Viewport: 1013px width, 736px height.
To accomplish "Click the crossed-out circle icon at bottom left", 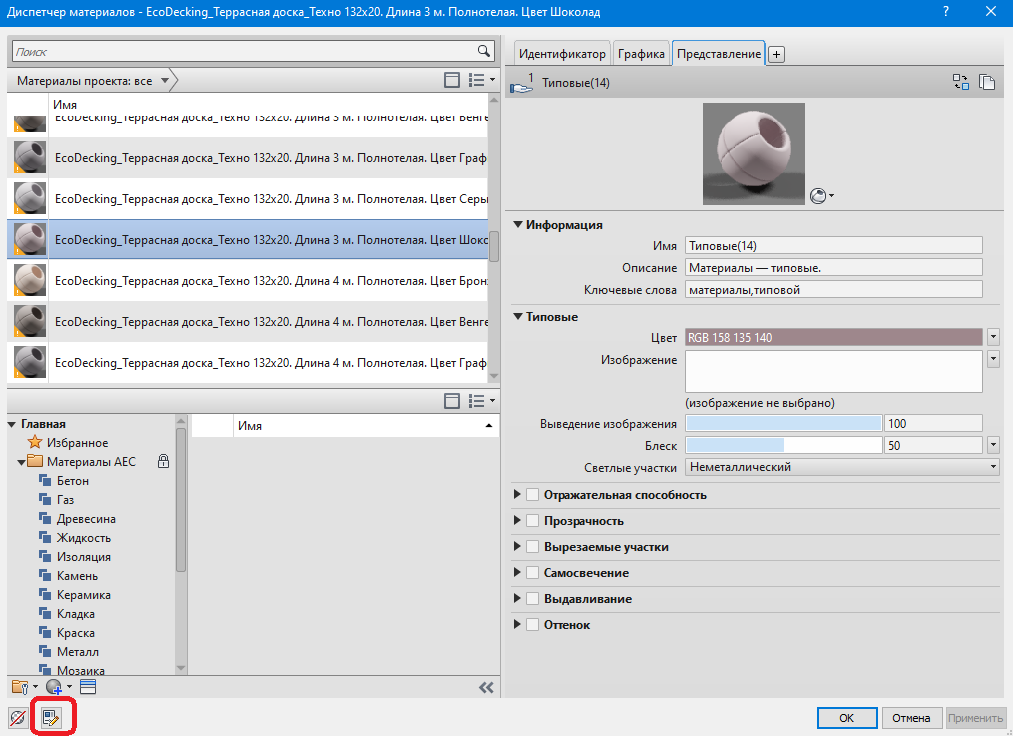I will 18,717.
